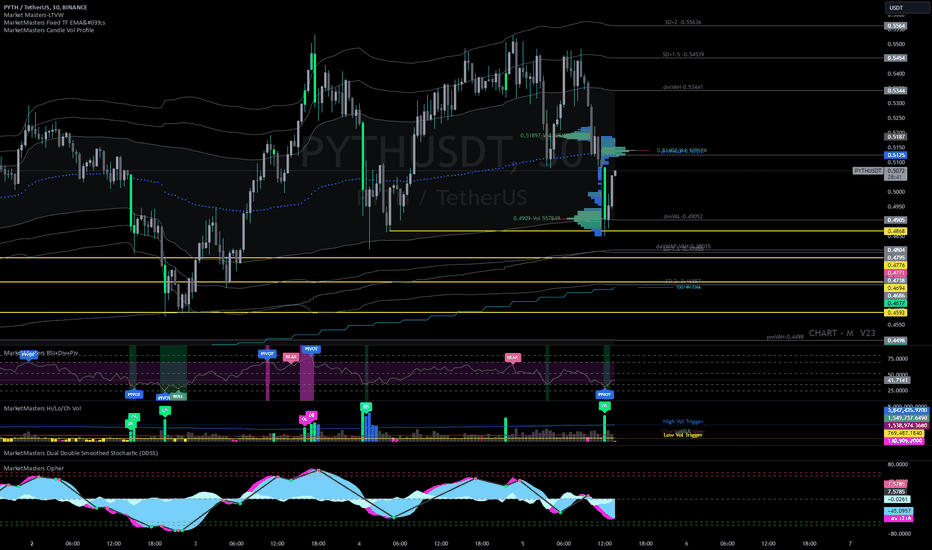Click the rightmost PIVOT marker in BSI pane
This screenshot has height=550, width=932.
[x=604, y=394]
